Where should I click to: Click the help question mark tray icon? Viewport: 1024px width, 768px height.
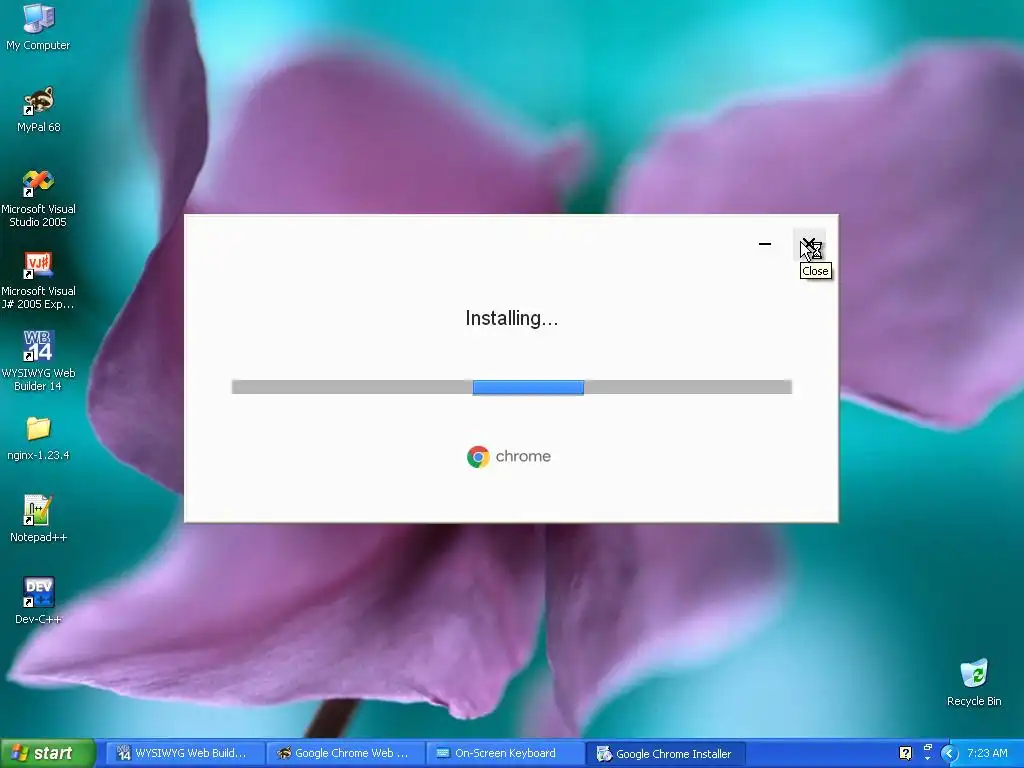pyautogui.click(x=905, y=753)
